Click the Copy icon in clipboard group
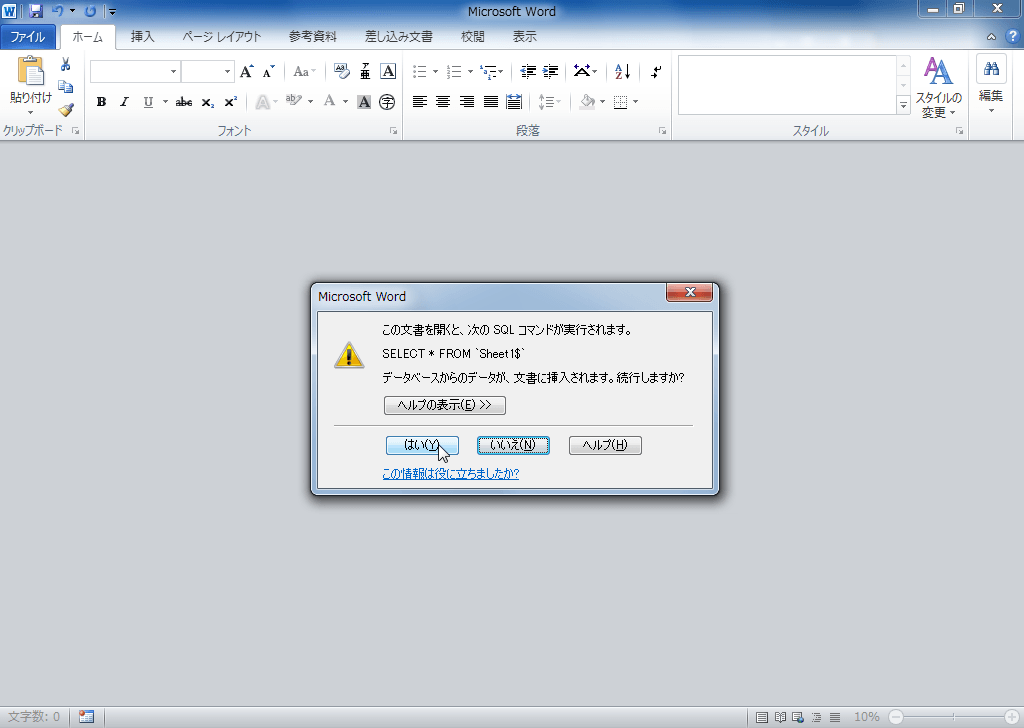Image resolution: width=1024 pixels, height=728 pixels. point(65,87)
